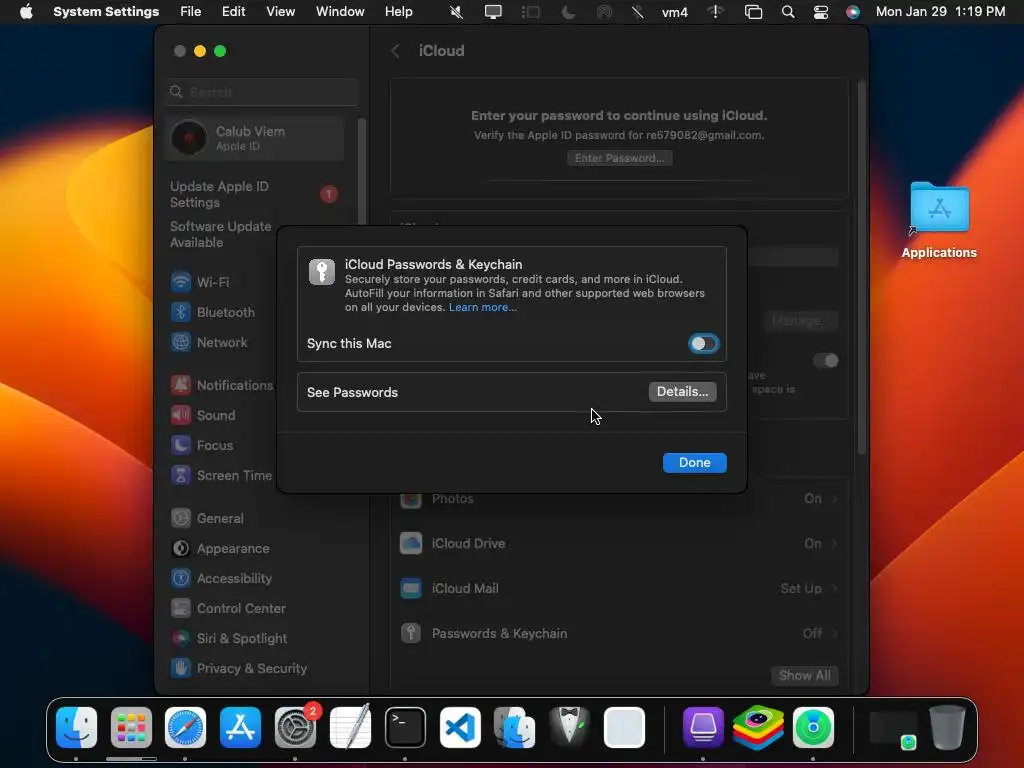Click the screen mirroring display menu bar icon
1024x768 pixels.
[x=493, y=12]
